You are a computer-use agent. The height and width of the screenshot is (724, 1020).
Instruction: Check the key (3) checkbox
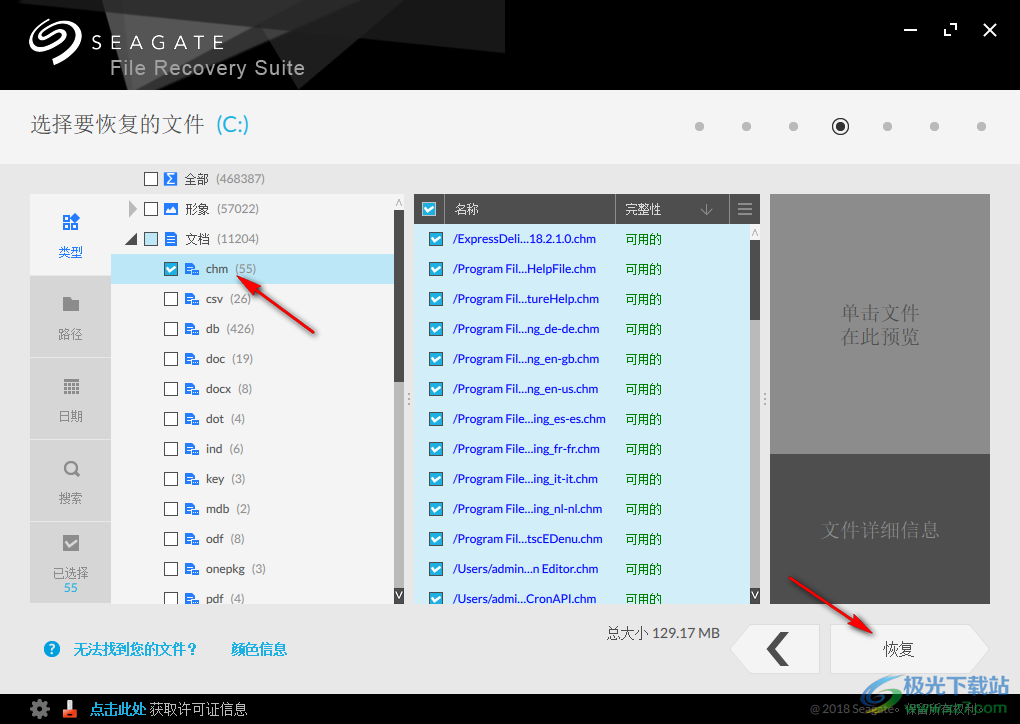point(171,479)
